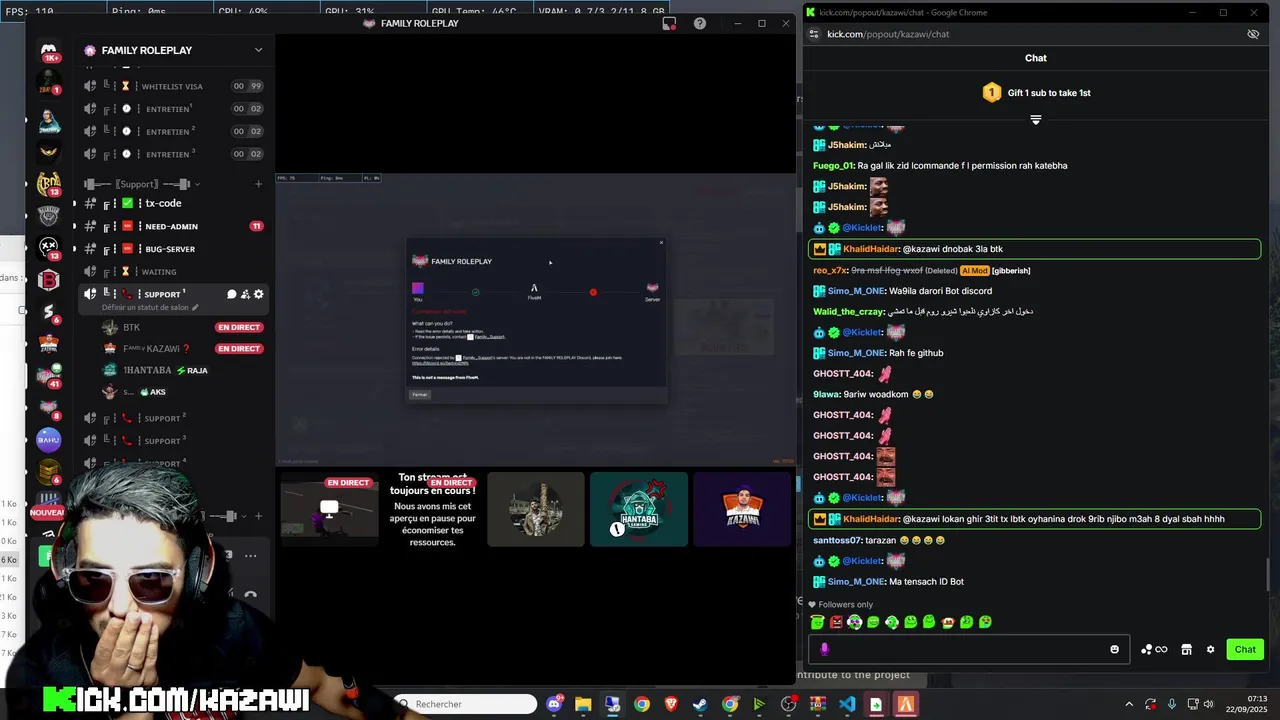Open Discord inbox icon in title bar
Image resolution: width=1280 pixels, height=720 pixels.
(669, 23)
